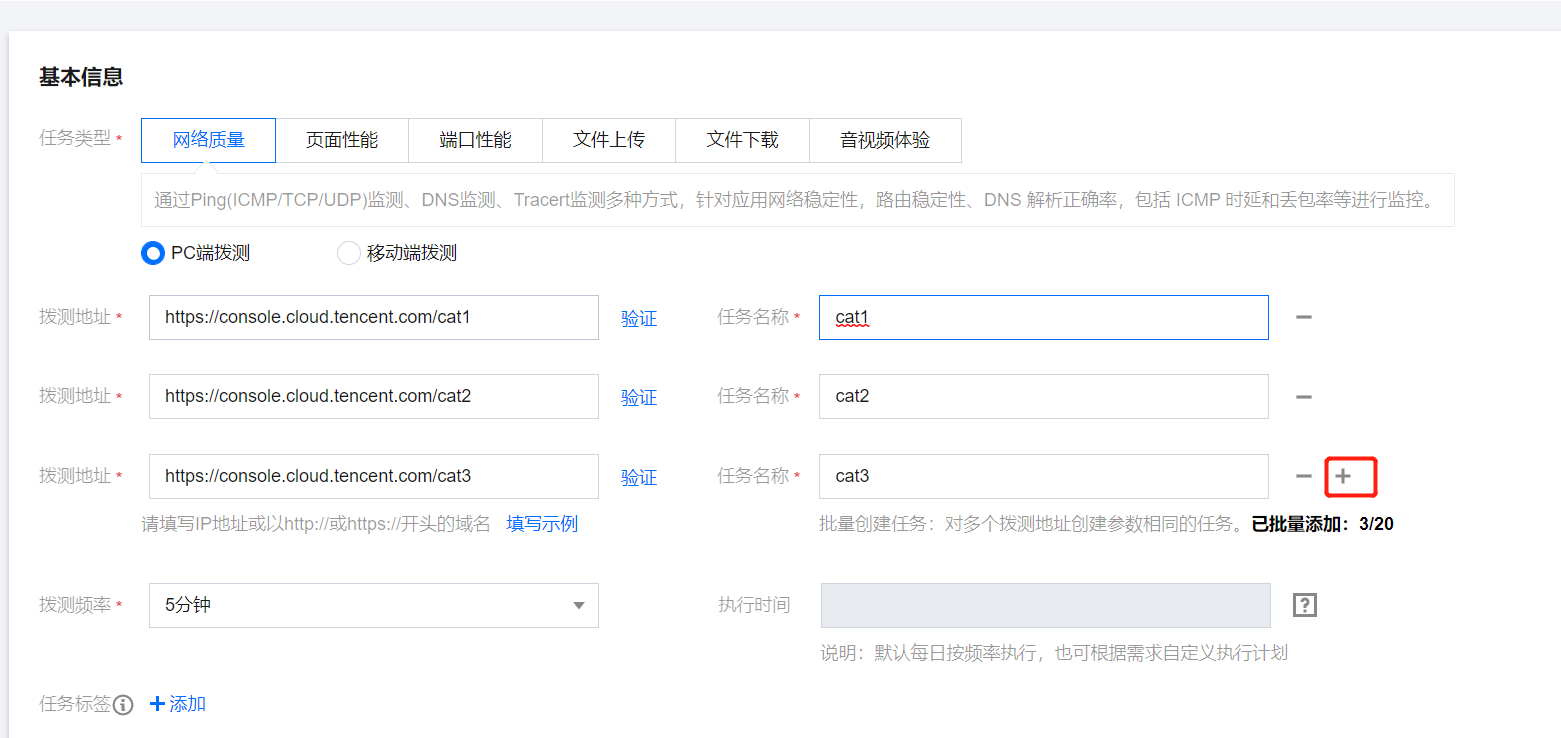Screen dimensions: 1561x738
Task: Click the 任务名称 field with cat1
Action: (1044, 317)
